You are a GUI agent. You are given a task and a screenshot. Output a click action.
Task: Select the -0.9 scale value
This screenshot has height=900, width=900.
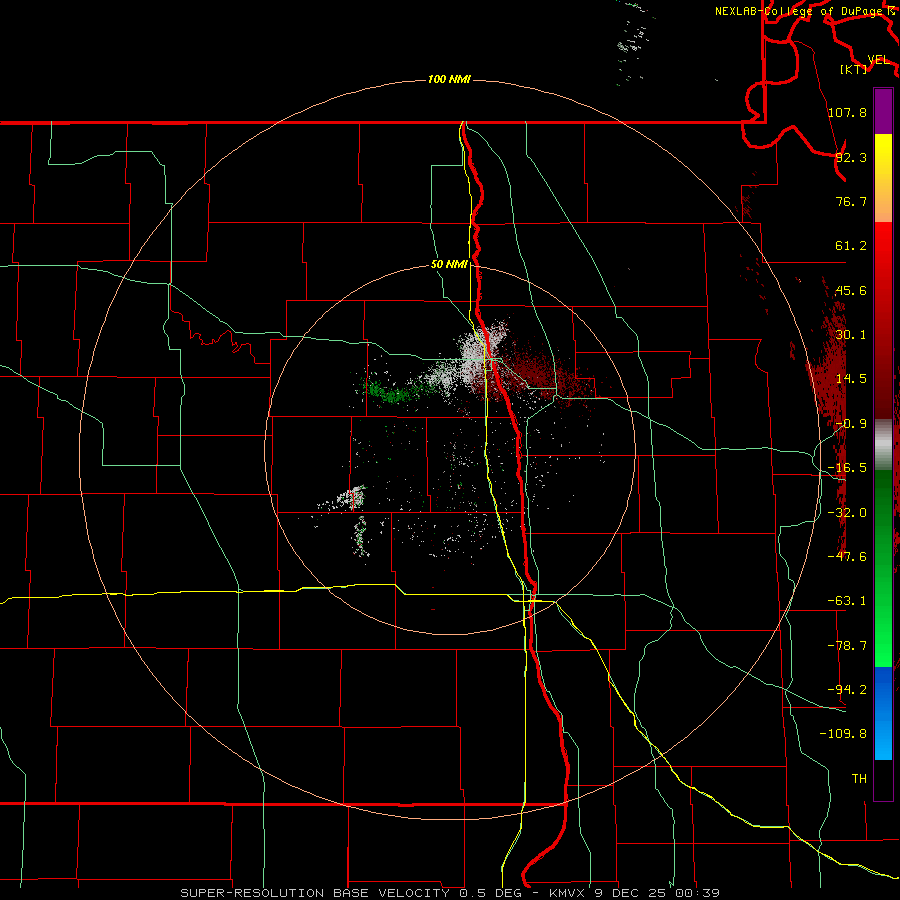[851, 424]
